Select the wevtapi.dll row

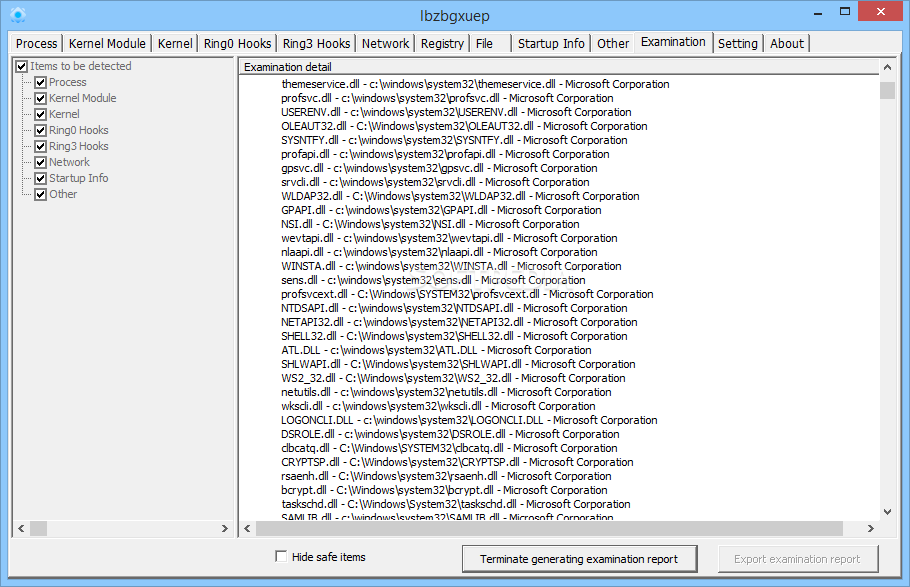449,238
